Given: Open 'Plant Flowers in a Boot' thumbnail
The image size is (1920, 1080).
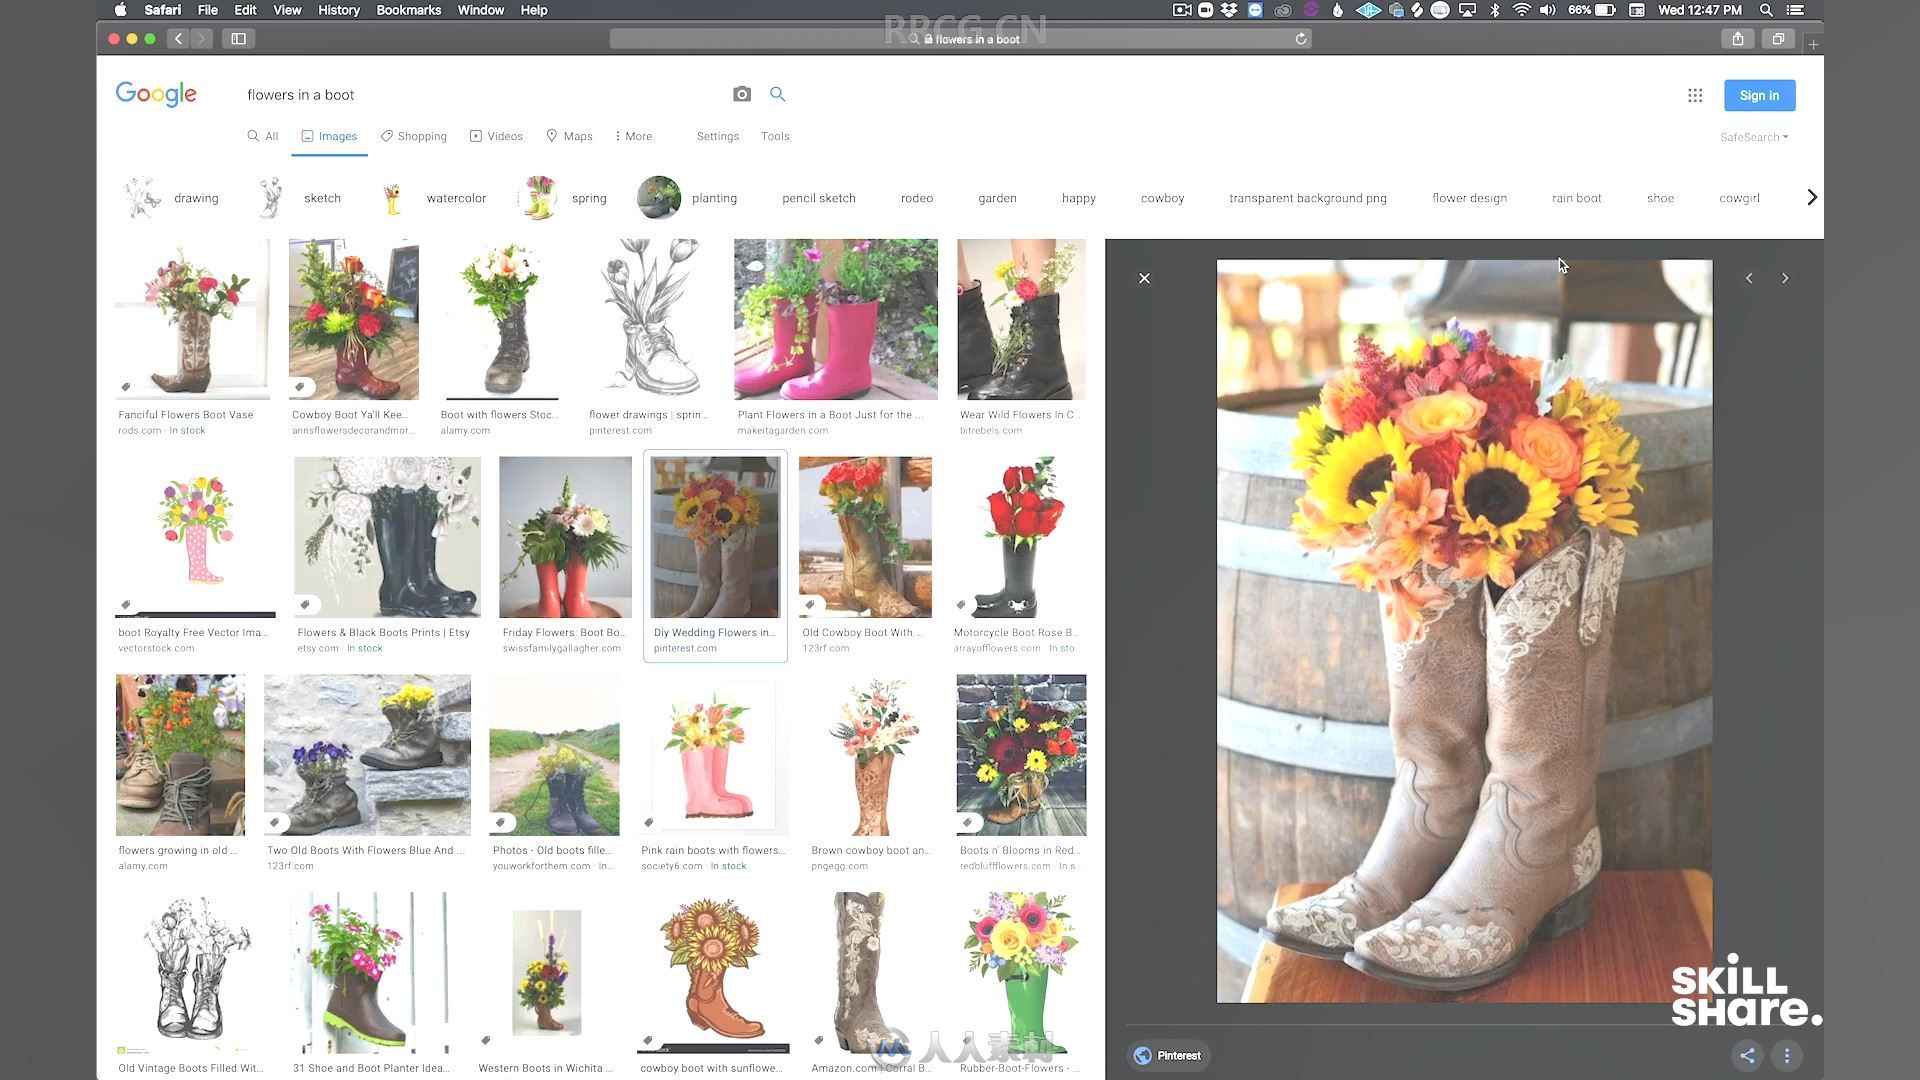Looking at the screenshot, I should point(836,319).
